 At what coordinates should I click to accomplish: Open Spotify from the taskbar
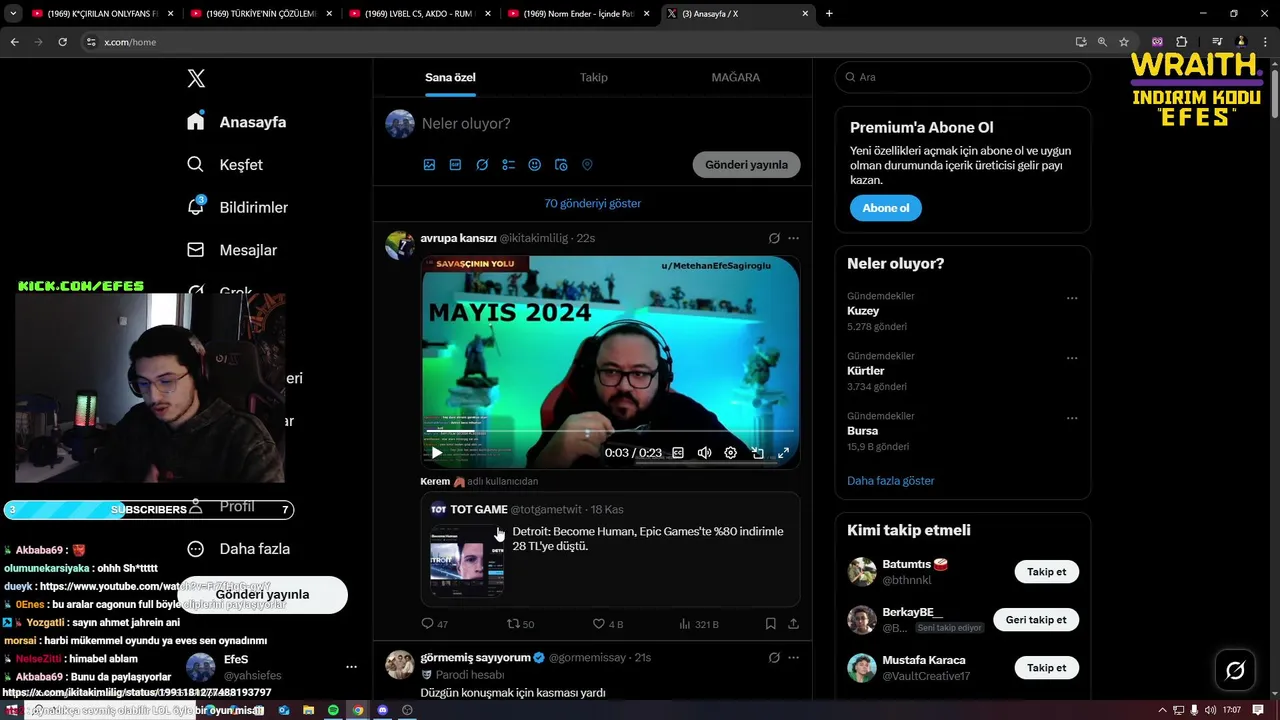(x=333, y=710)
